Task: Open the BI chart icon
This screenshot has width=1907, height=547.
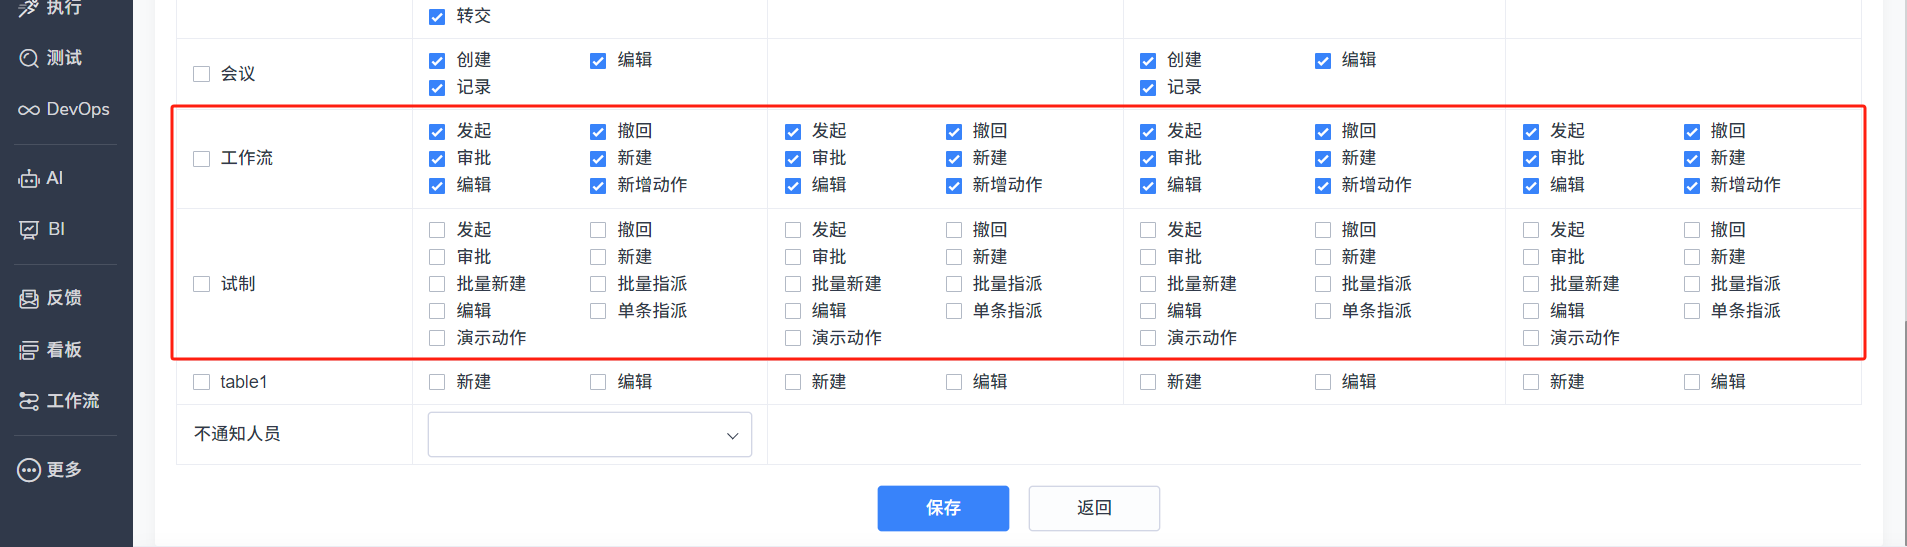Action: click(29, 230)
